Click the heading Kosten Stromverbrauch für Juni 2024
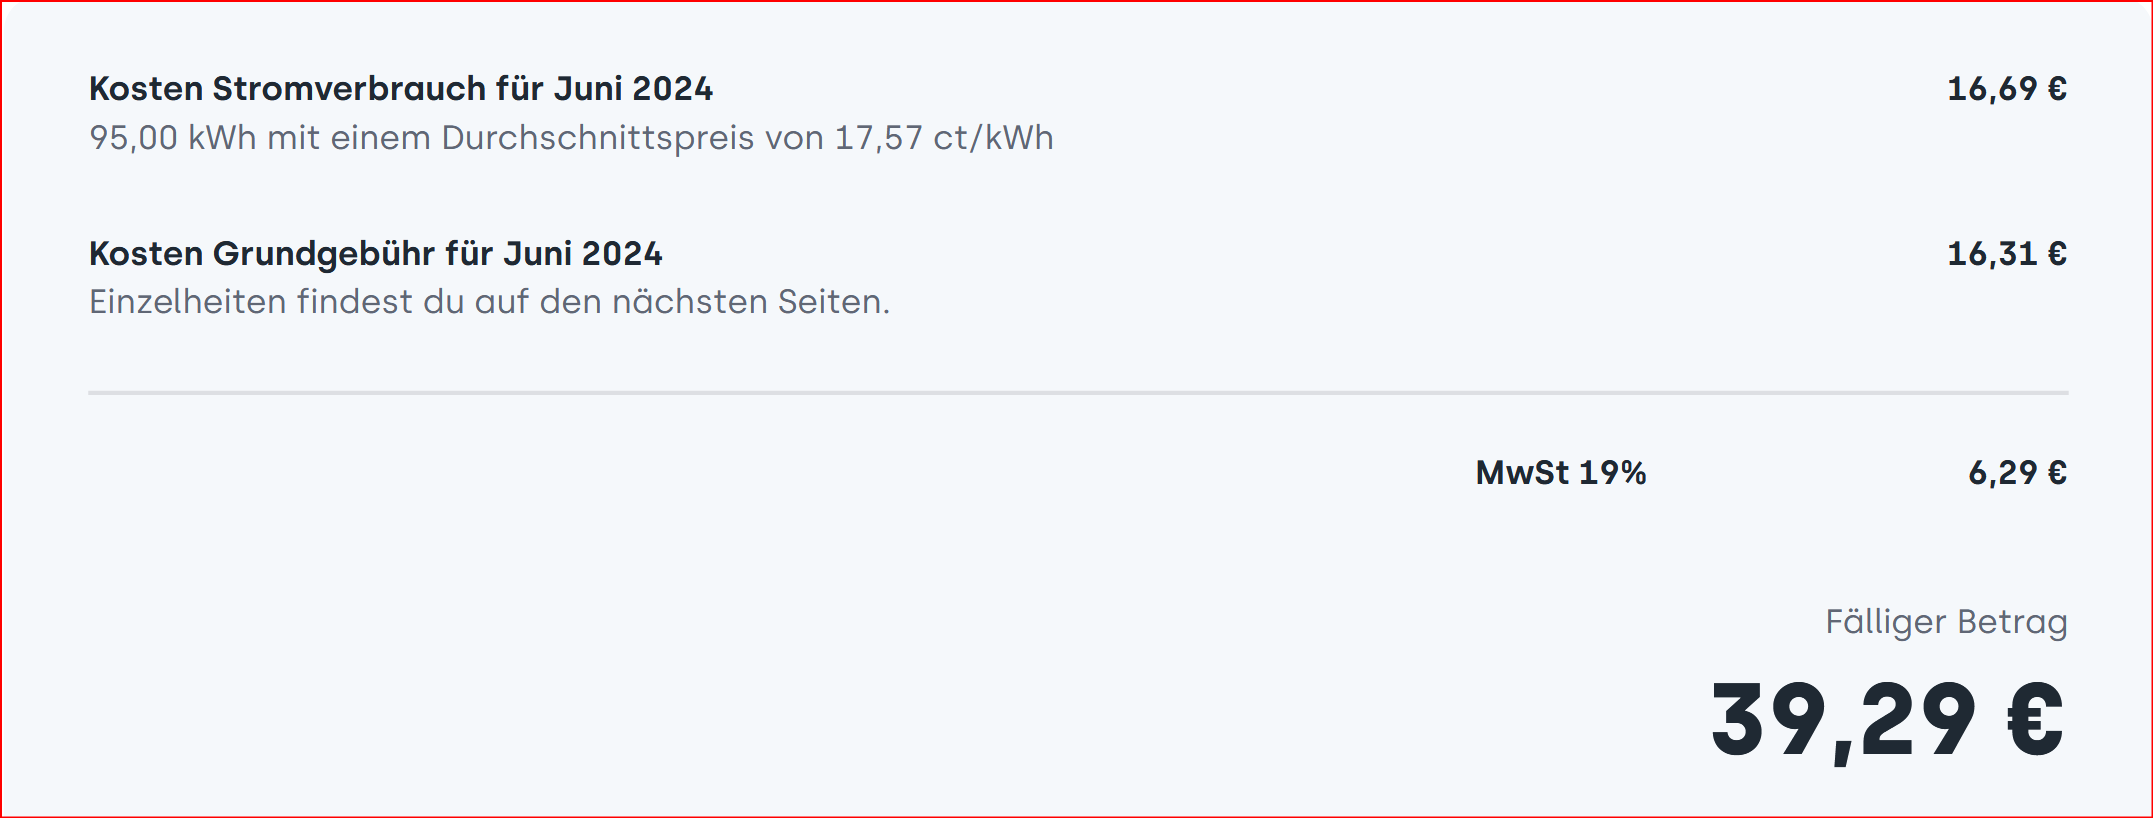This screenshot has width=2153, height=818. 401,89
